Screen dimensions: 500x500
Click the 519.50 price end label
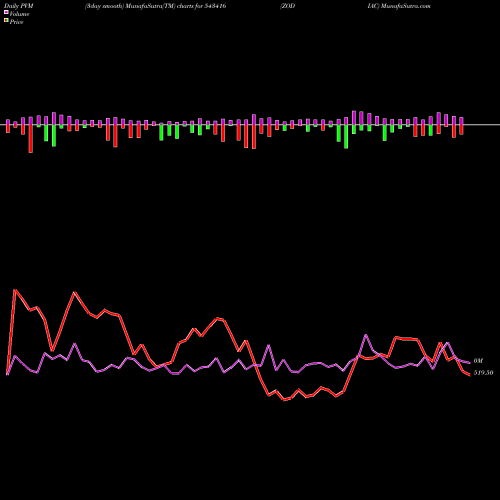point(483,373)
